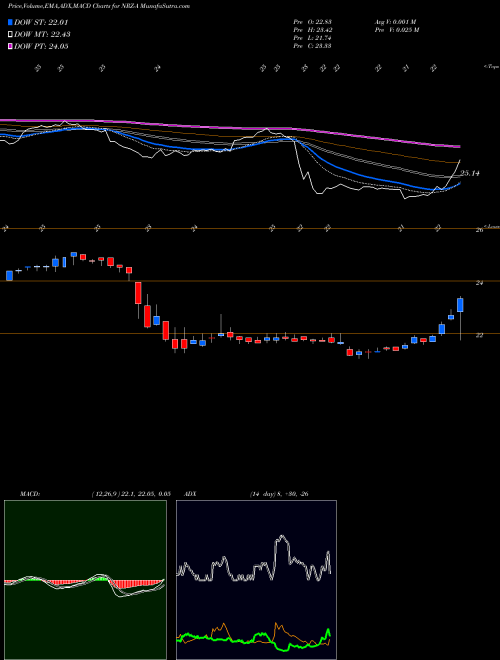Click the 'Pre C: 23.33' value
The width and height of the screenshot is (500, 660).
[312, 46]
